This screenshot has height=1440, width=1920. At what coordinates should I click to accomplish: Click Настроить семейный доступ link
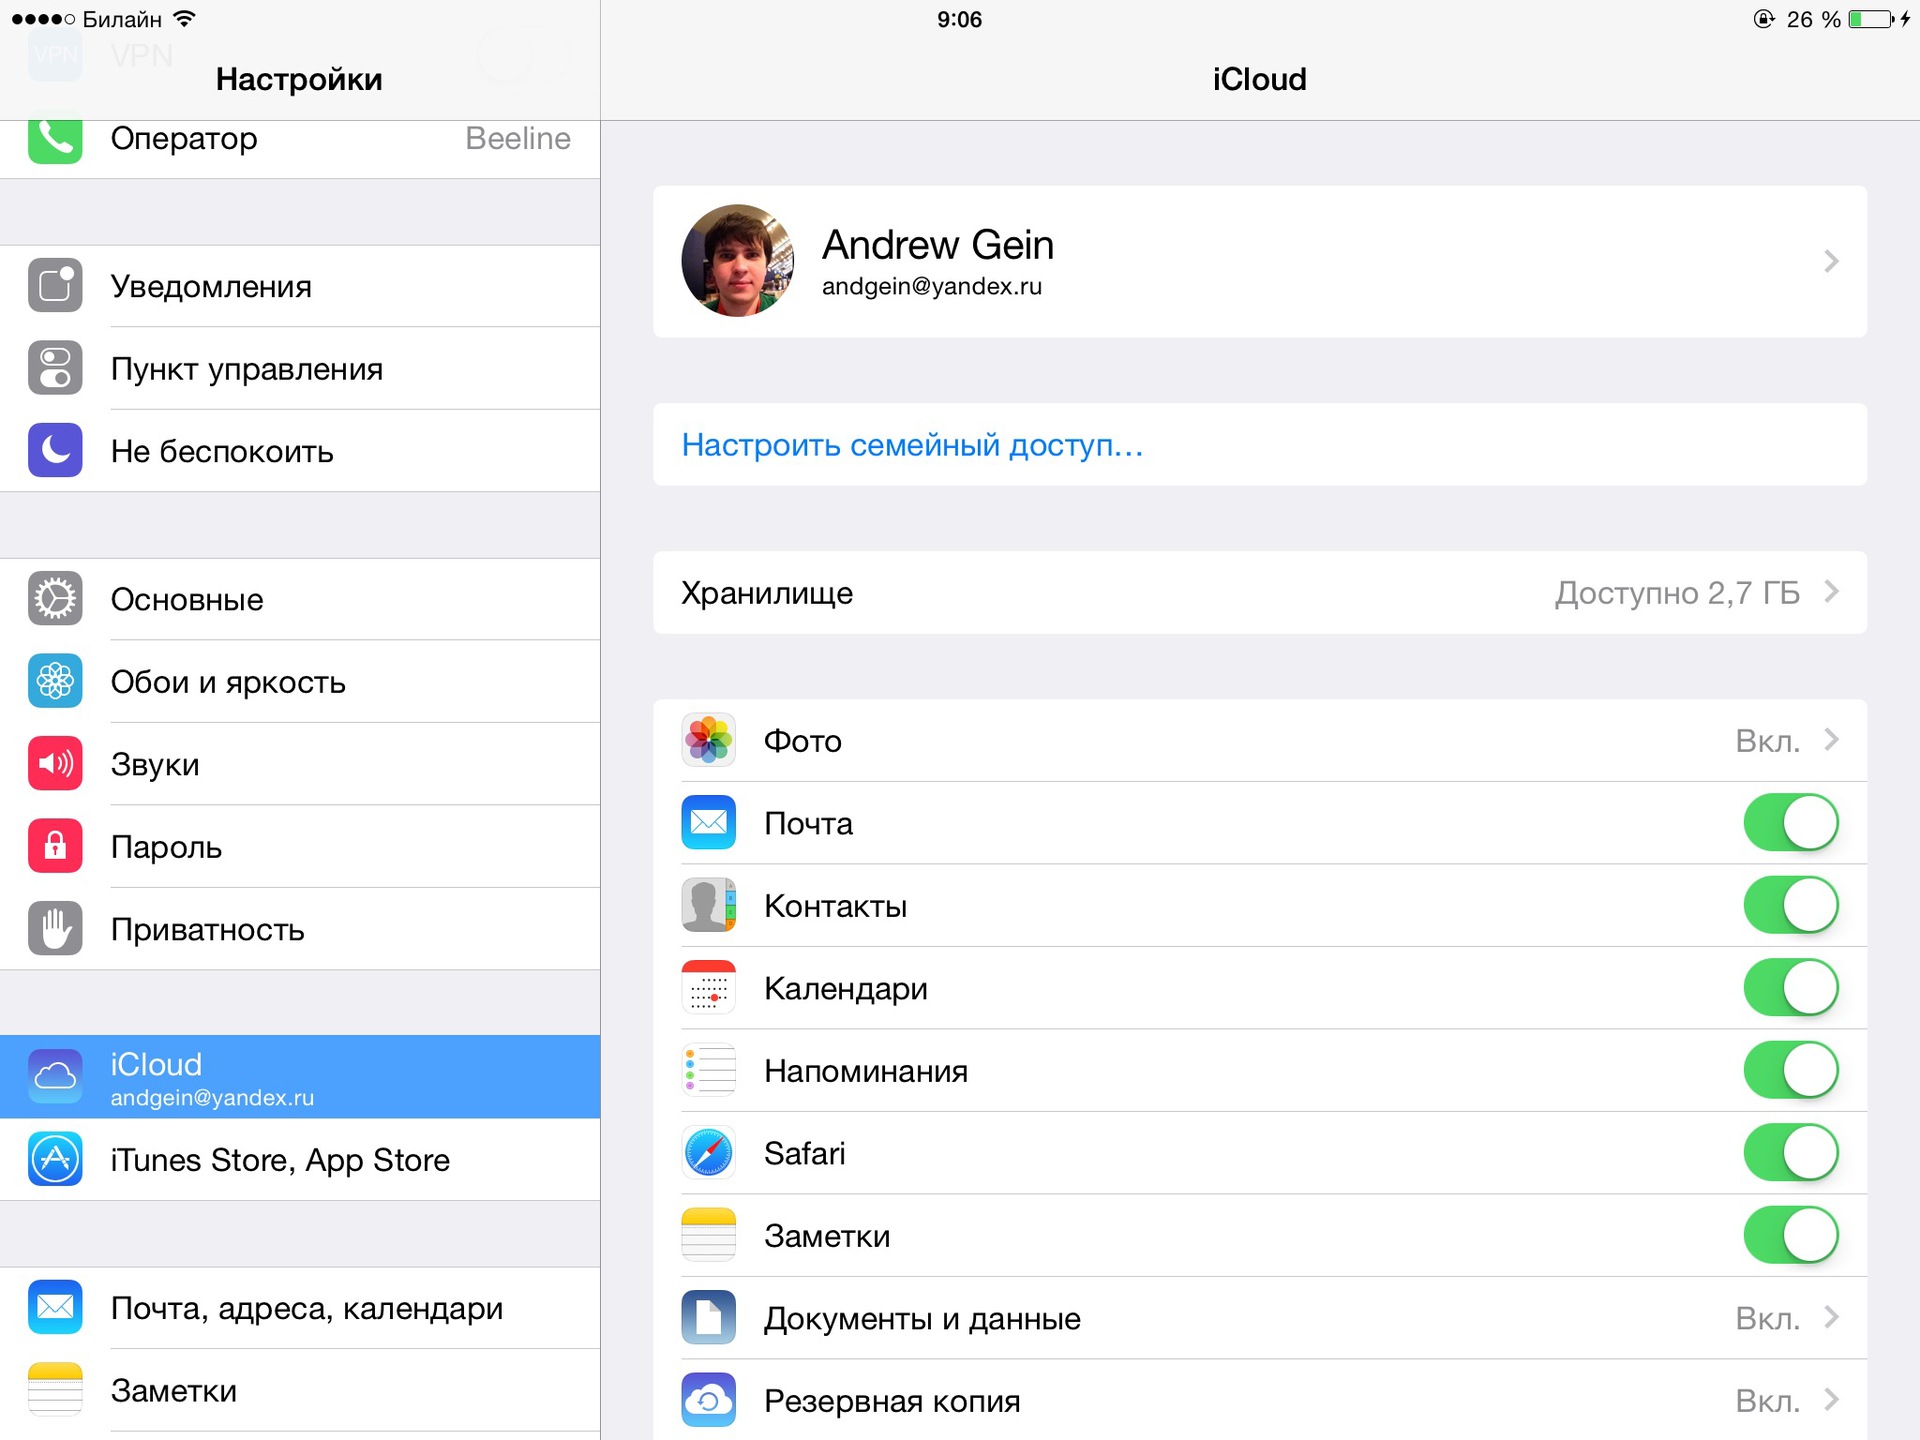click(912, 445)
